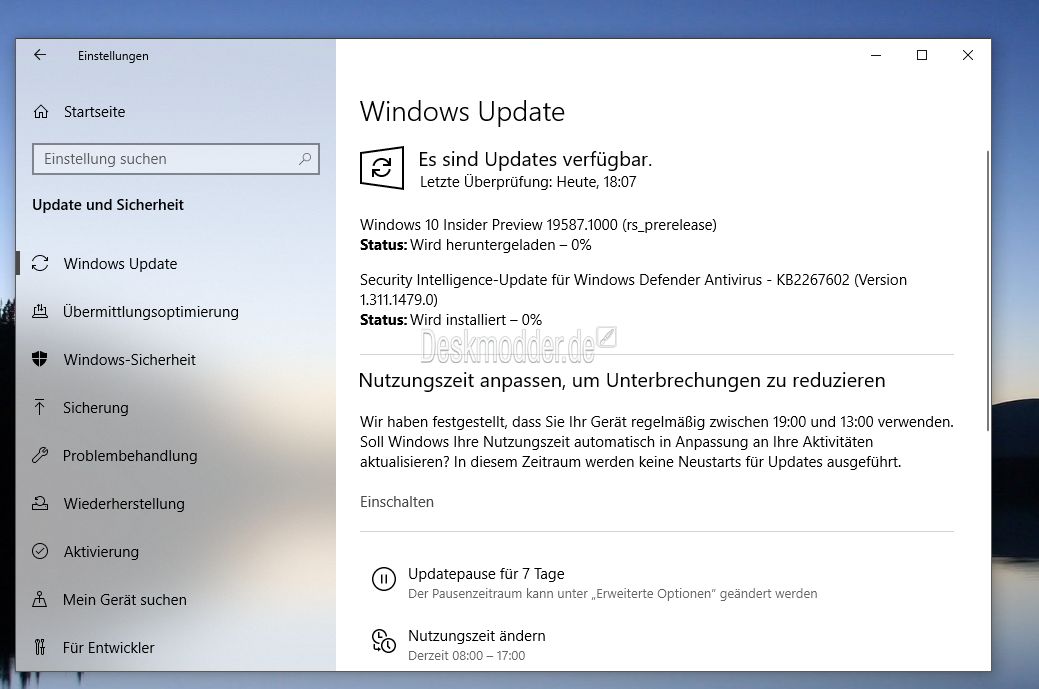Select Windows Update in the sidebar
Image resolution: width=1039 pixels, height=689 pixels.
tap(120, 264)
